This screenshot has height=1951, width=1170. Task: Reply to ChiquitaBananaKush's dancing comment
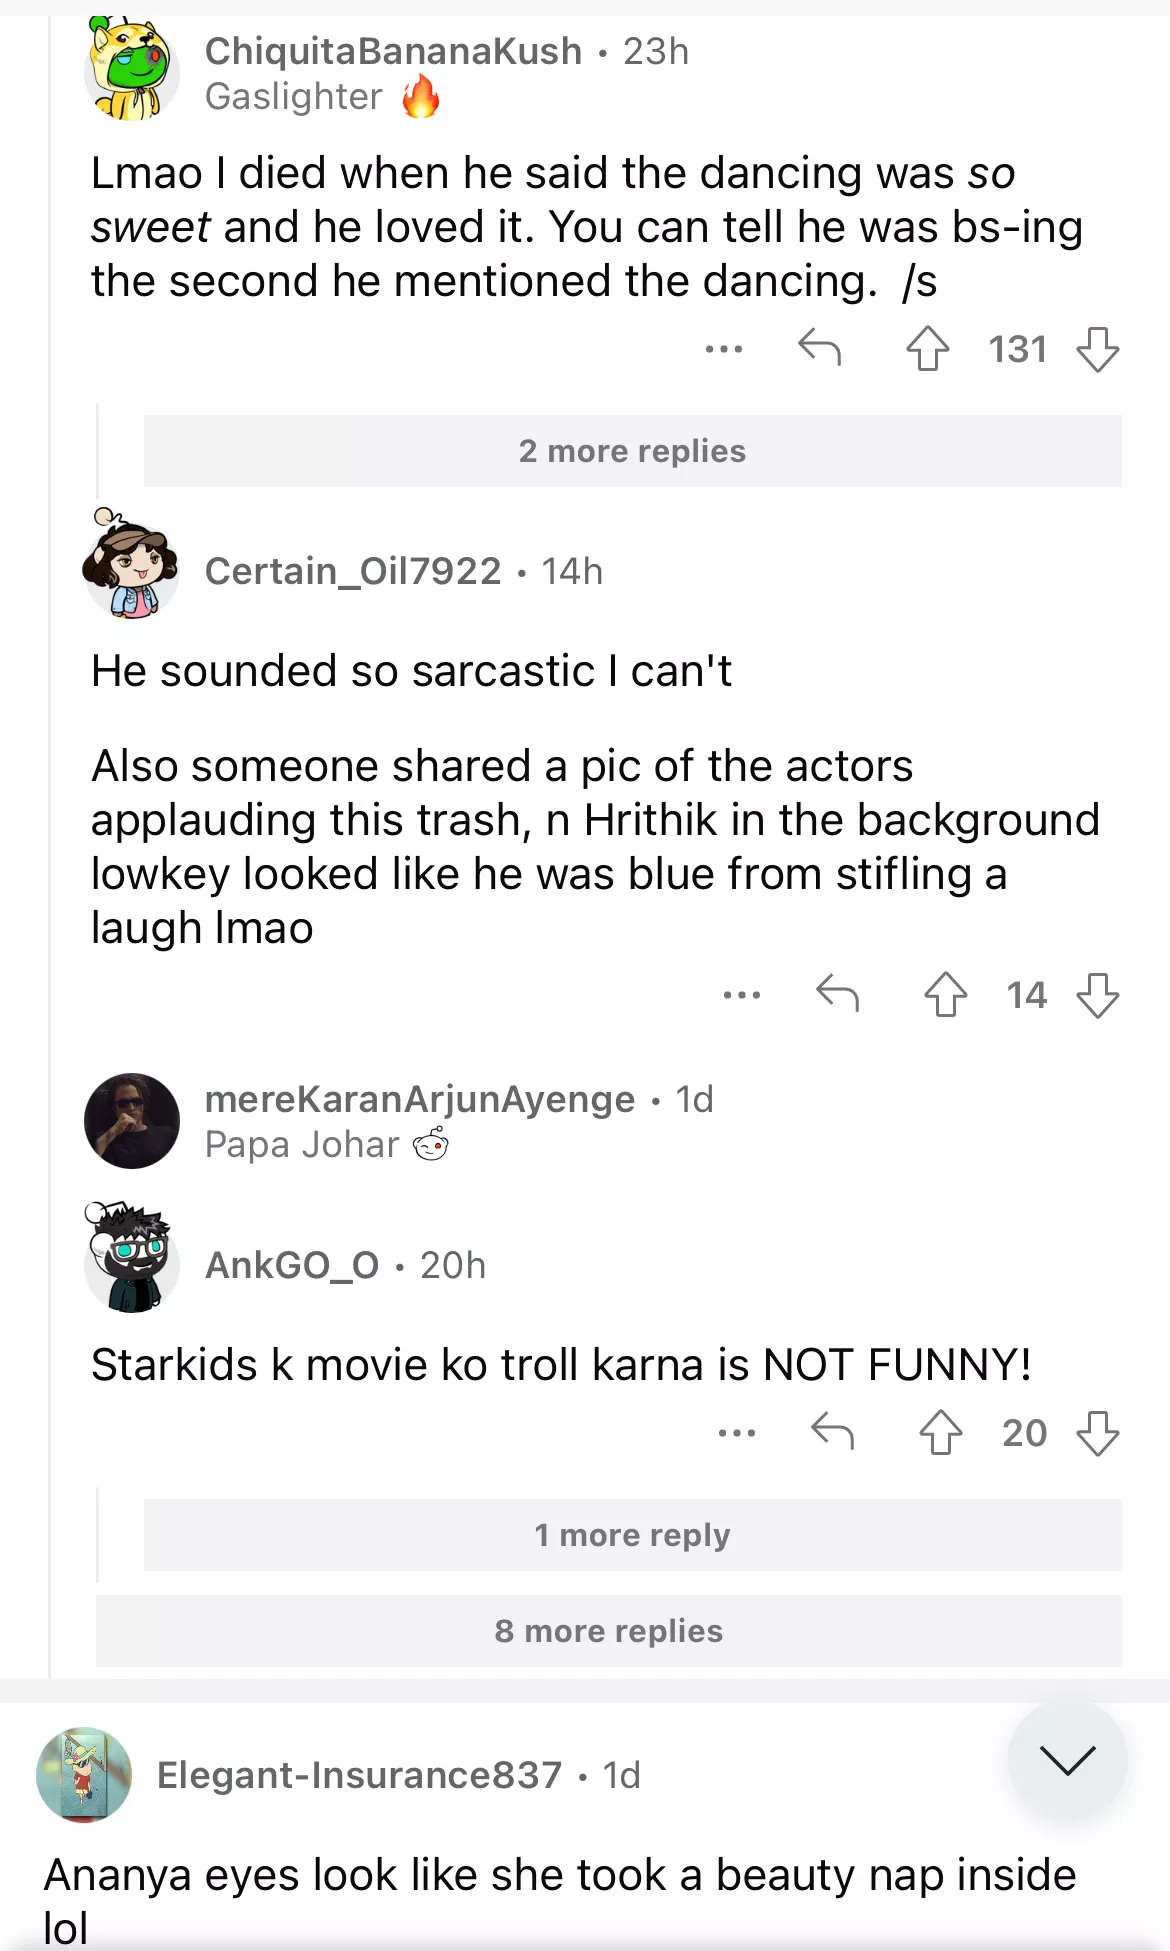coord(819,349)
